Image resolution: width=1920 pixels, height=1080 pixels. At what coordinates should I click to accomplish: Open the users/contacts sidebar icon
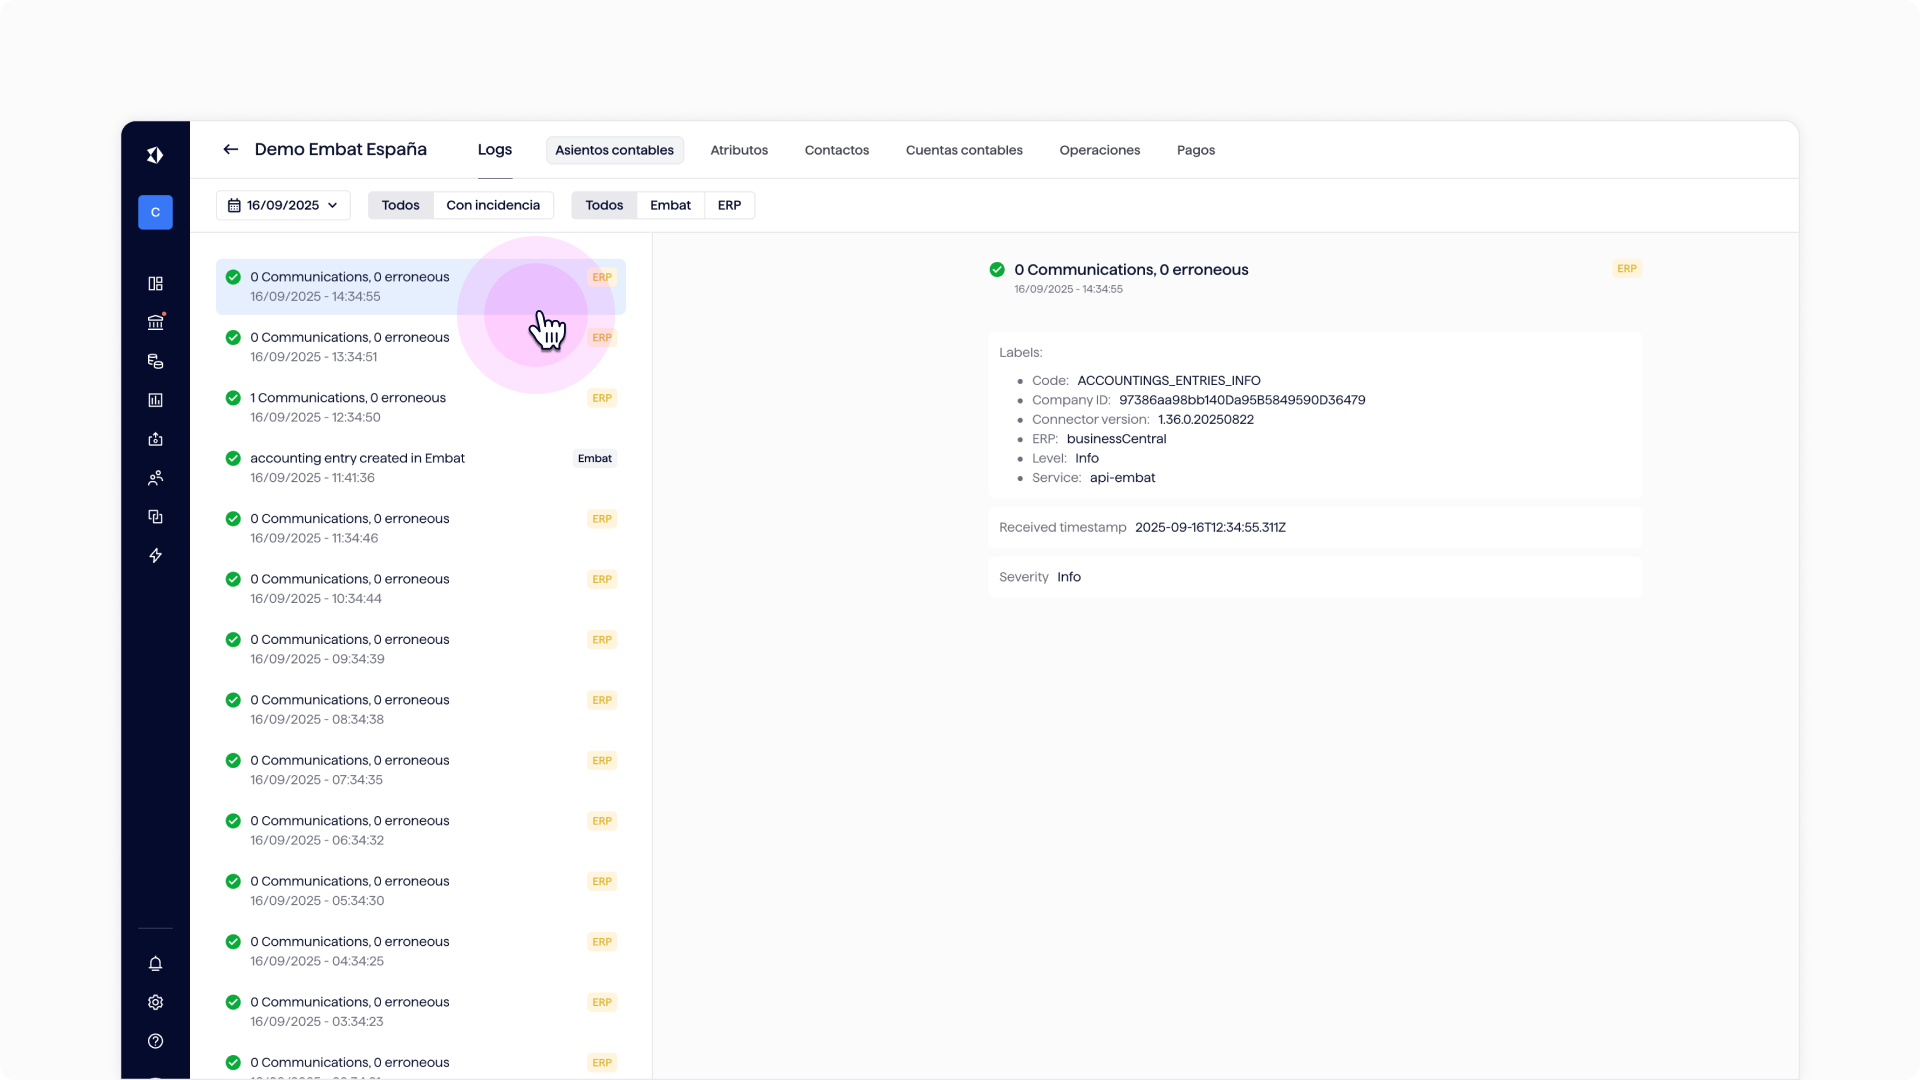tap(155, 478)
